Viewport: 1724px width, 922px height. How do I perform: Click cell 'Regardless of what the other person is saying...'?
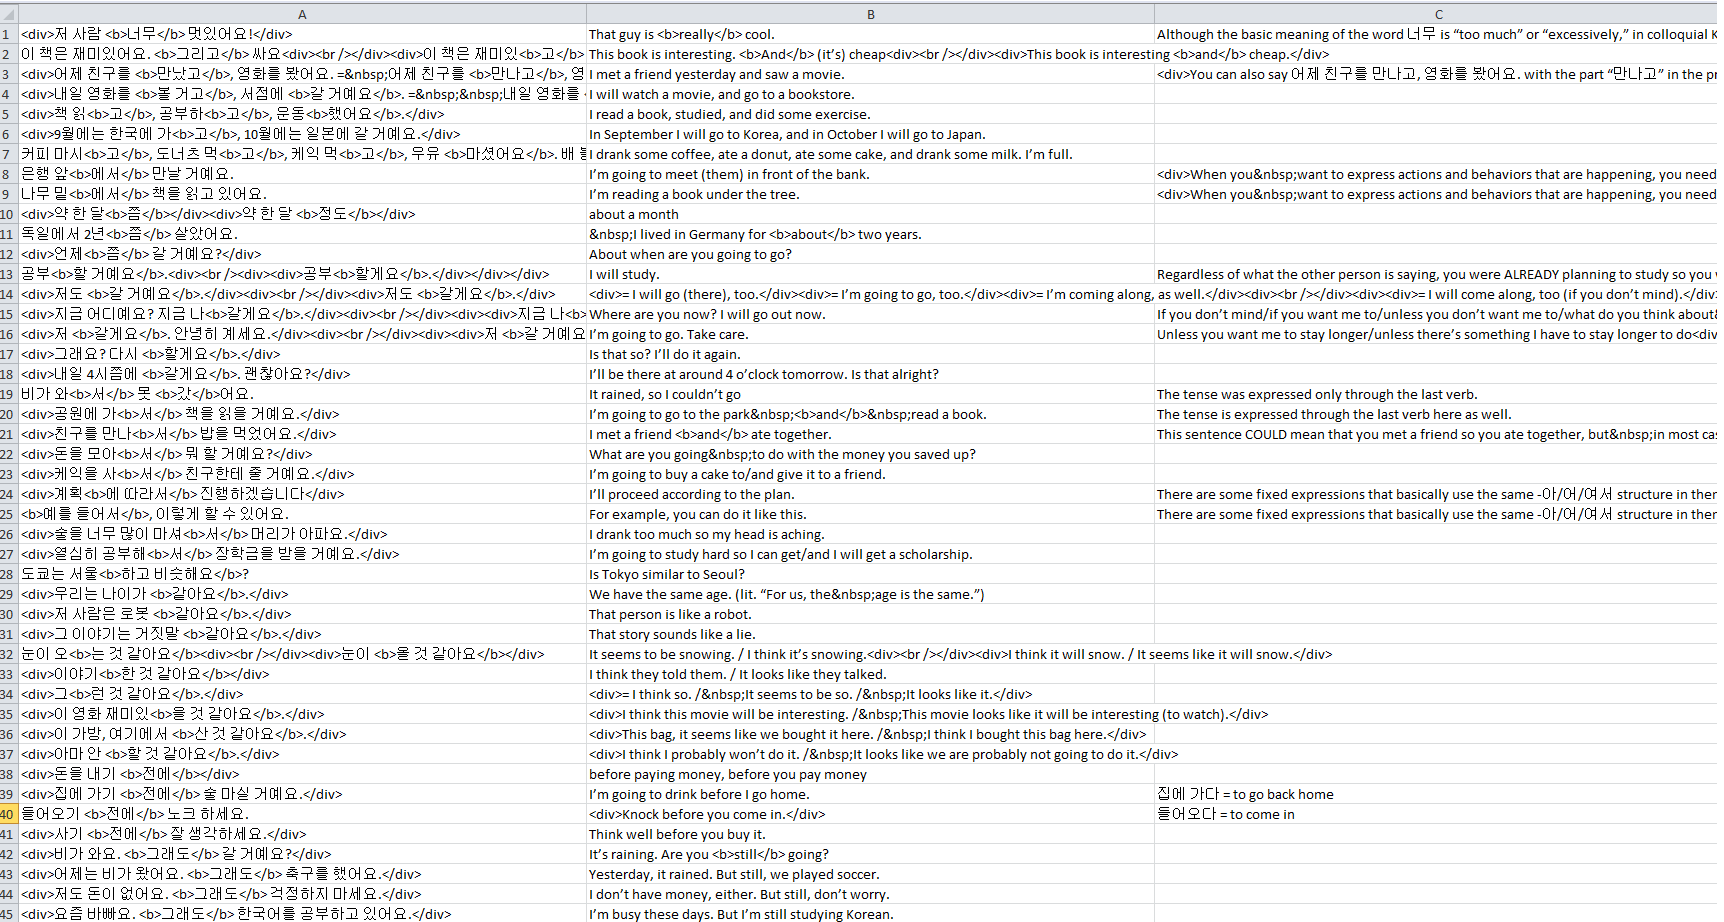[1438, 274]
